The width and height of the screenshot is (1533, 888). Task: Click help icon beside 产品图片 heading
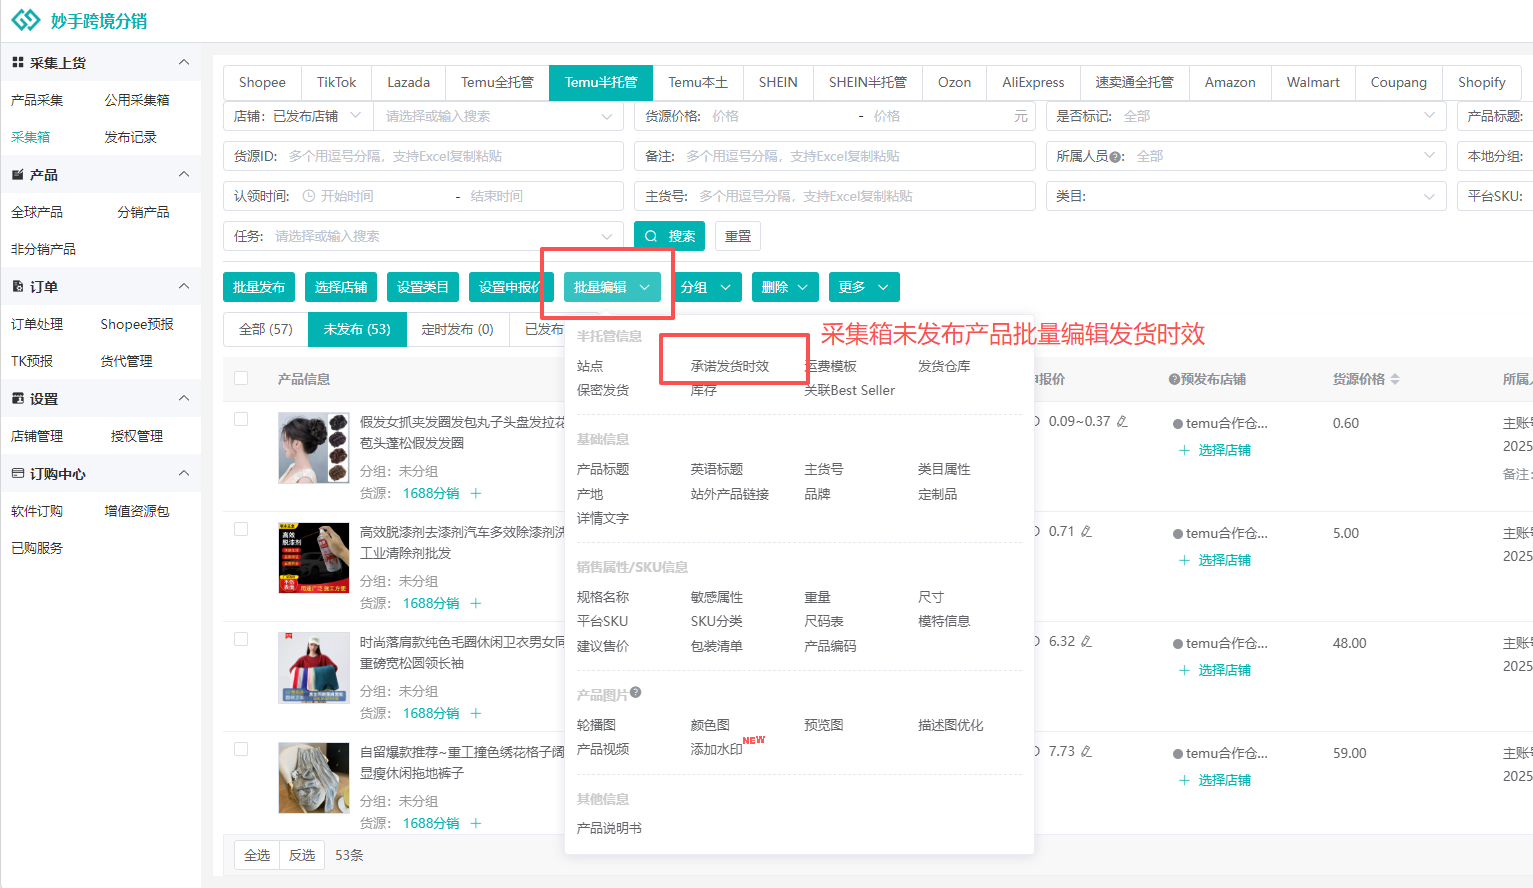pyautogui.click(x=636, y=693)
